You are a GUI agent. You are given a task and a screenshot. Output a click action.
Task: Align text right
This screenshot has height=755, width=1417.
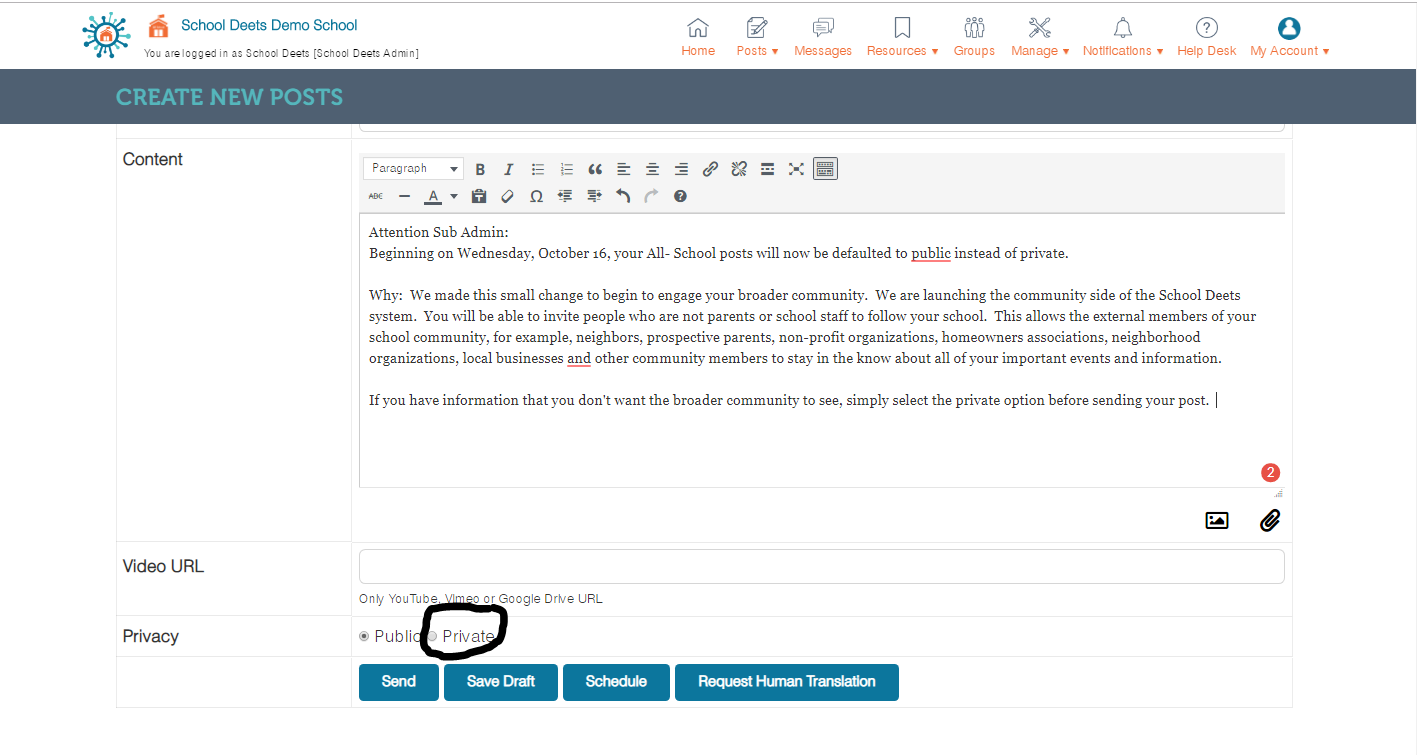pyautogui.click(x=681, y=169)
